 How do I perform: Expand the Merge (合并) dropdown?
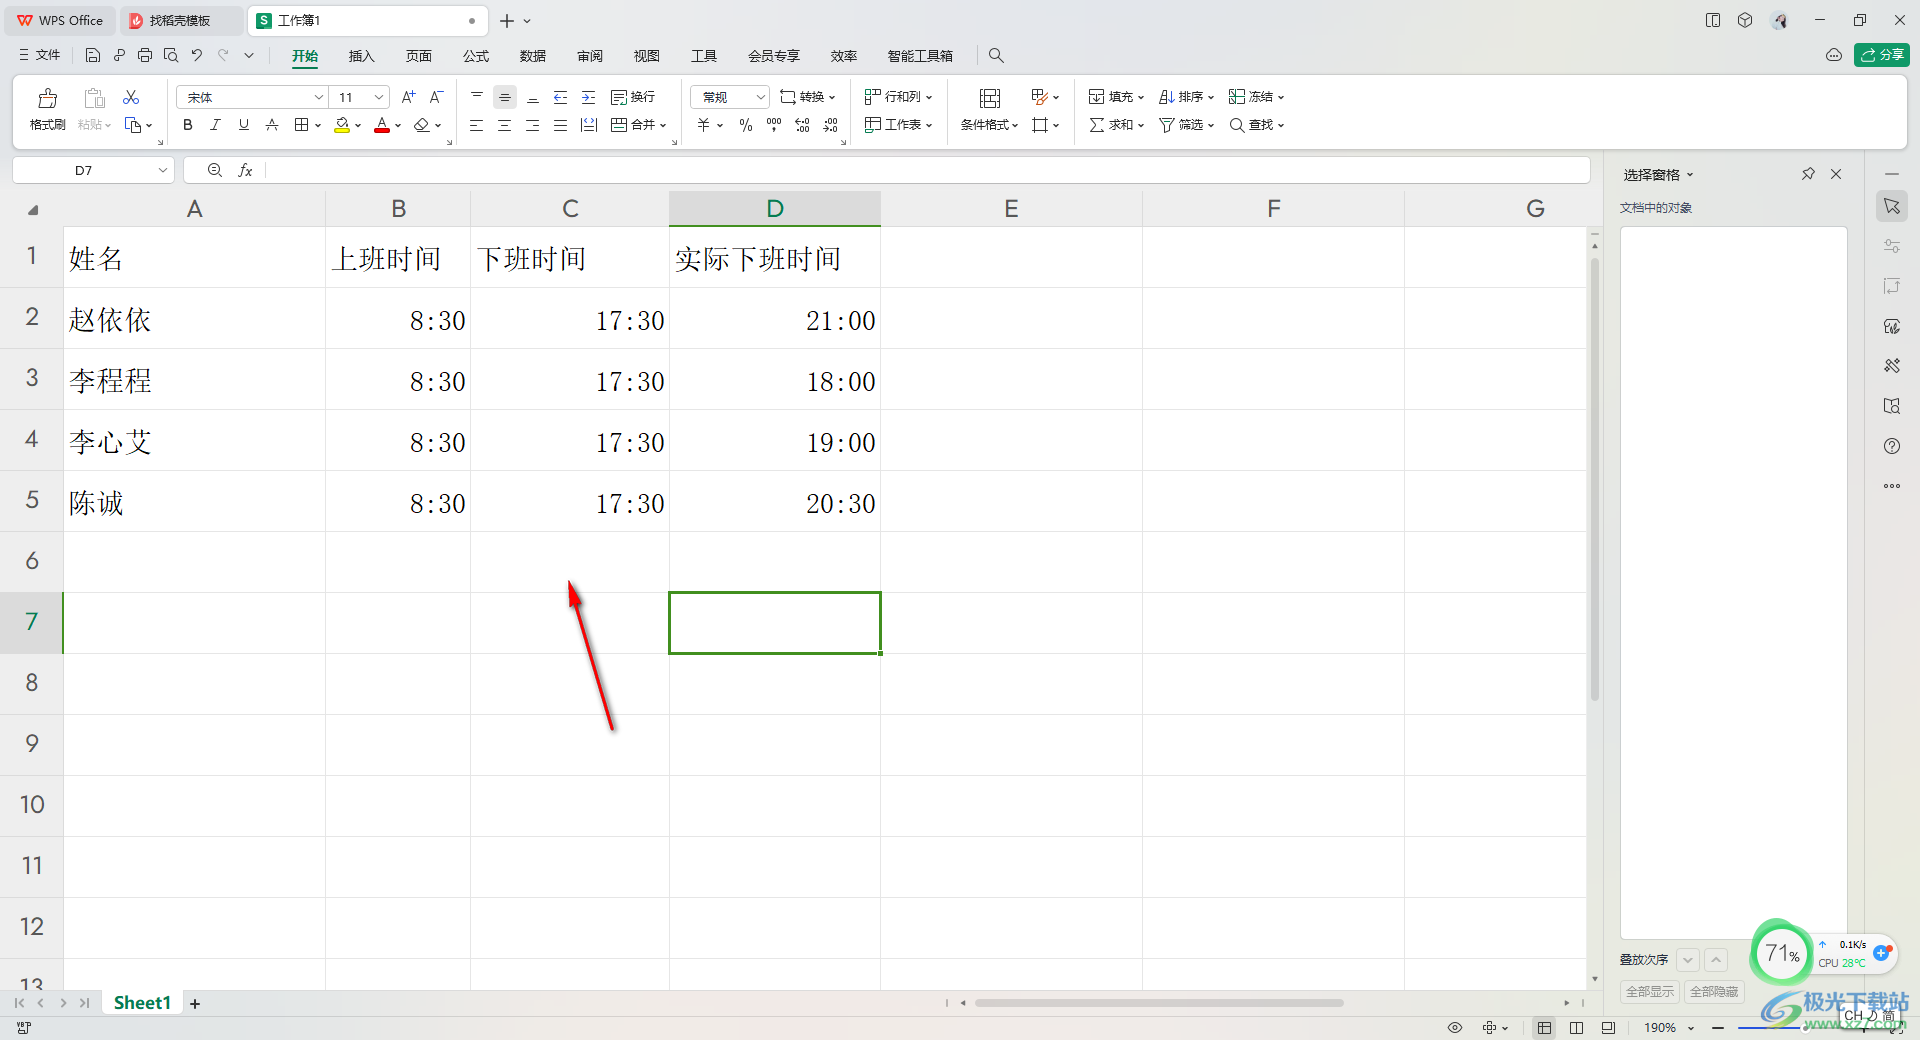coord(663,126)
